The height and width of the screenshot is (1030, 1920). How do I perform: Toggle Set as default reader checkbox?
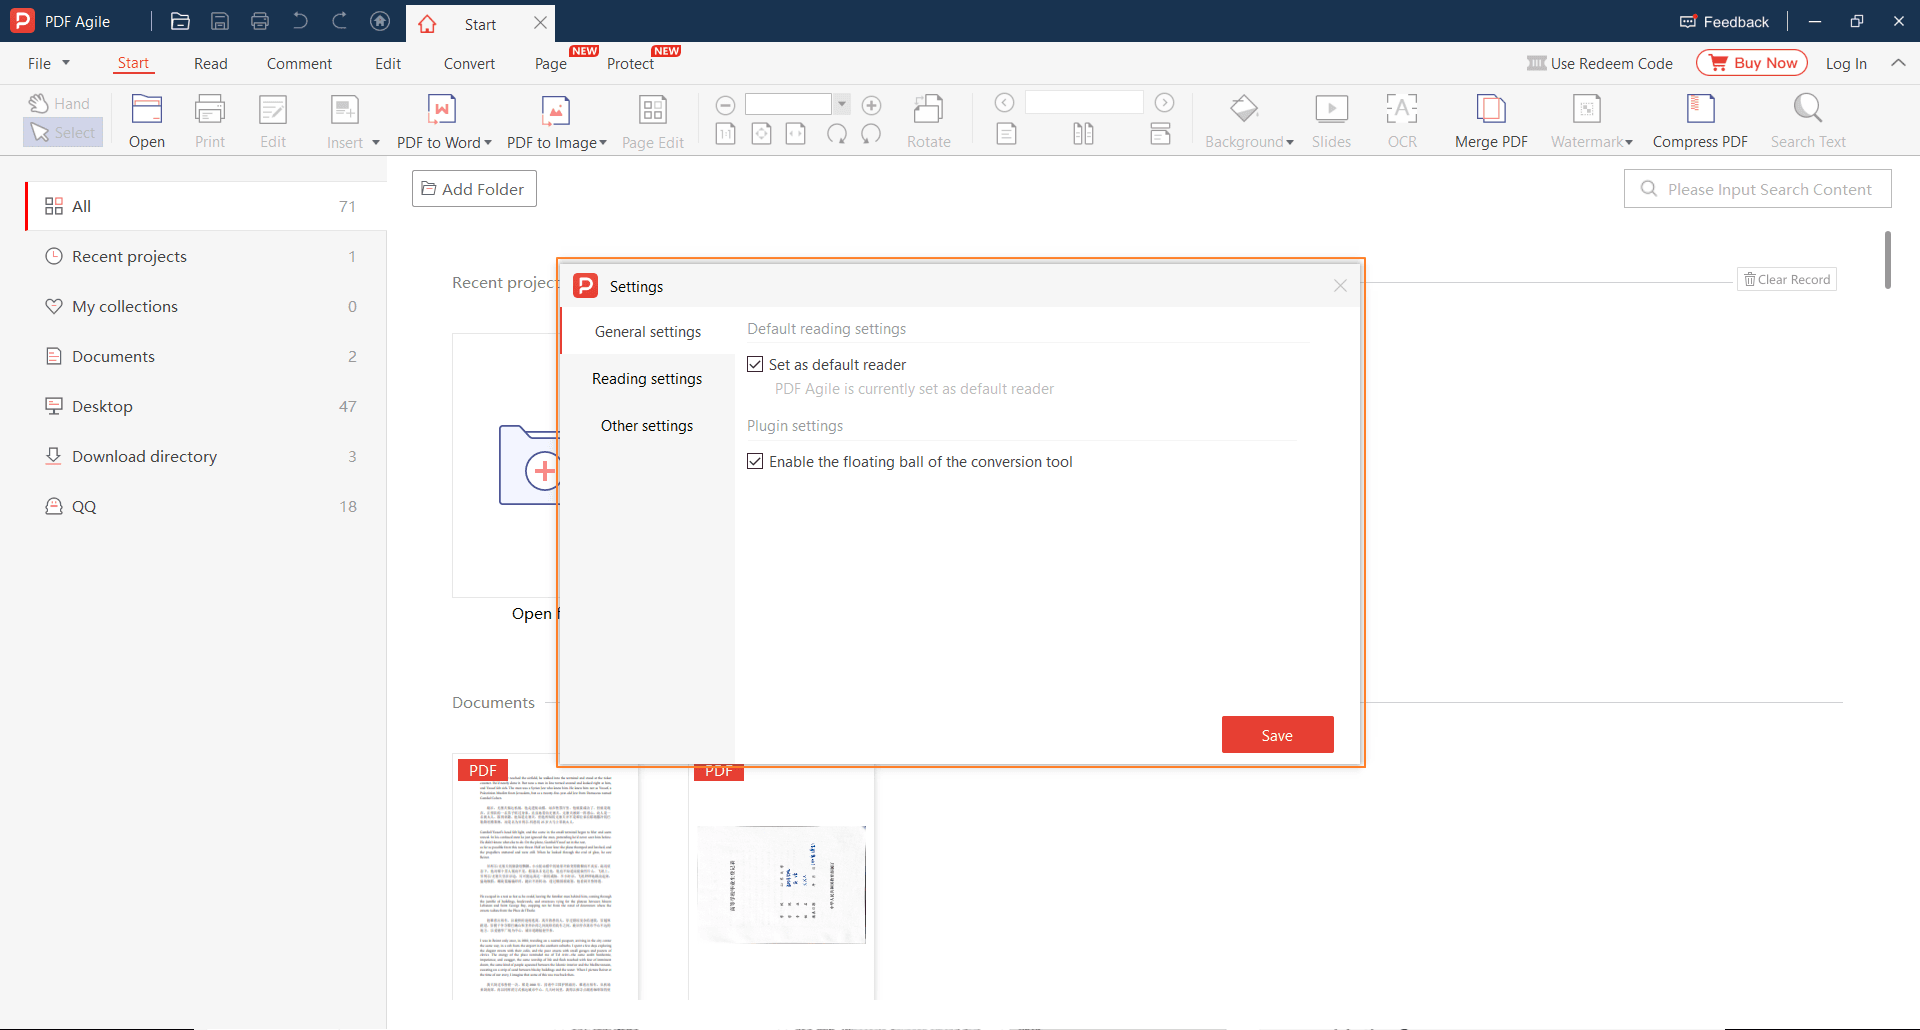[755, 365]
